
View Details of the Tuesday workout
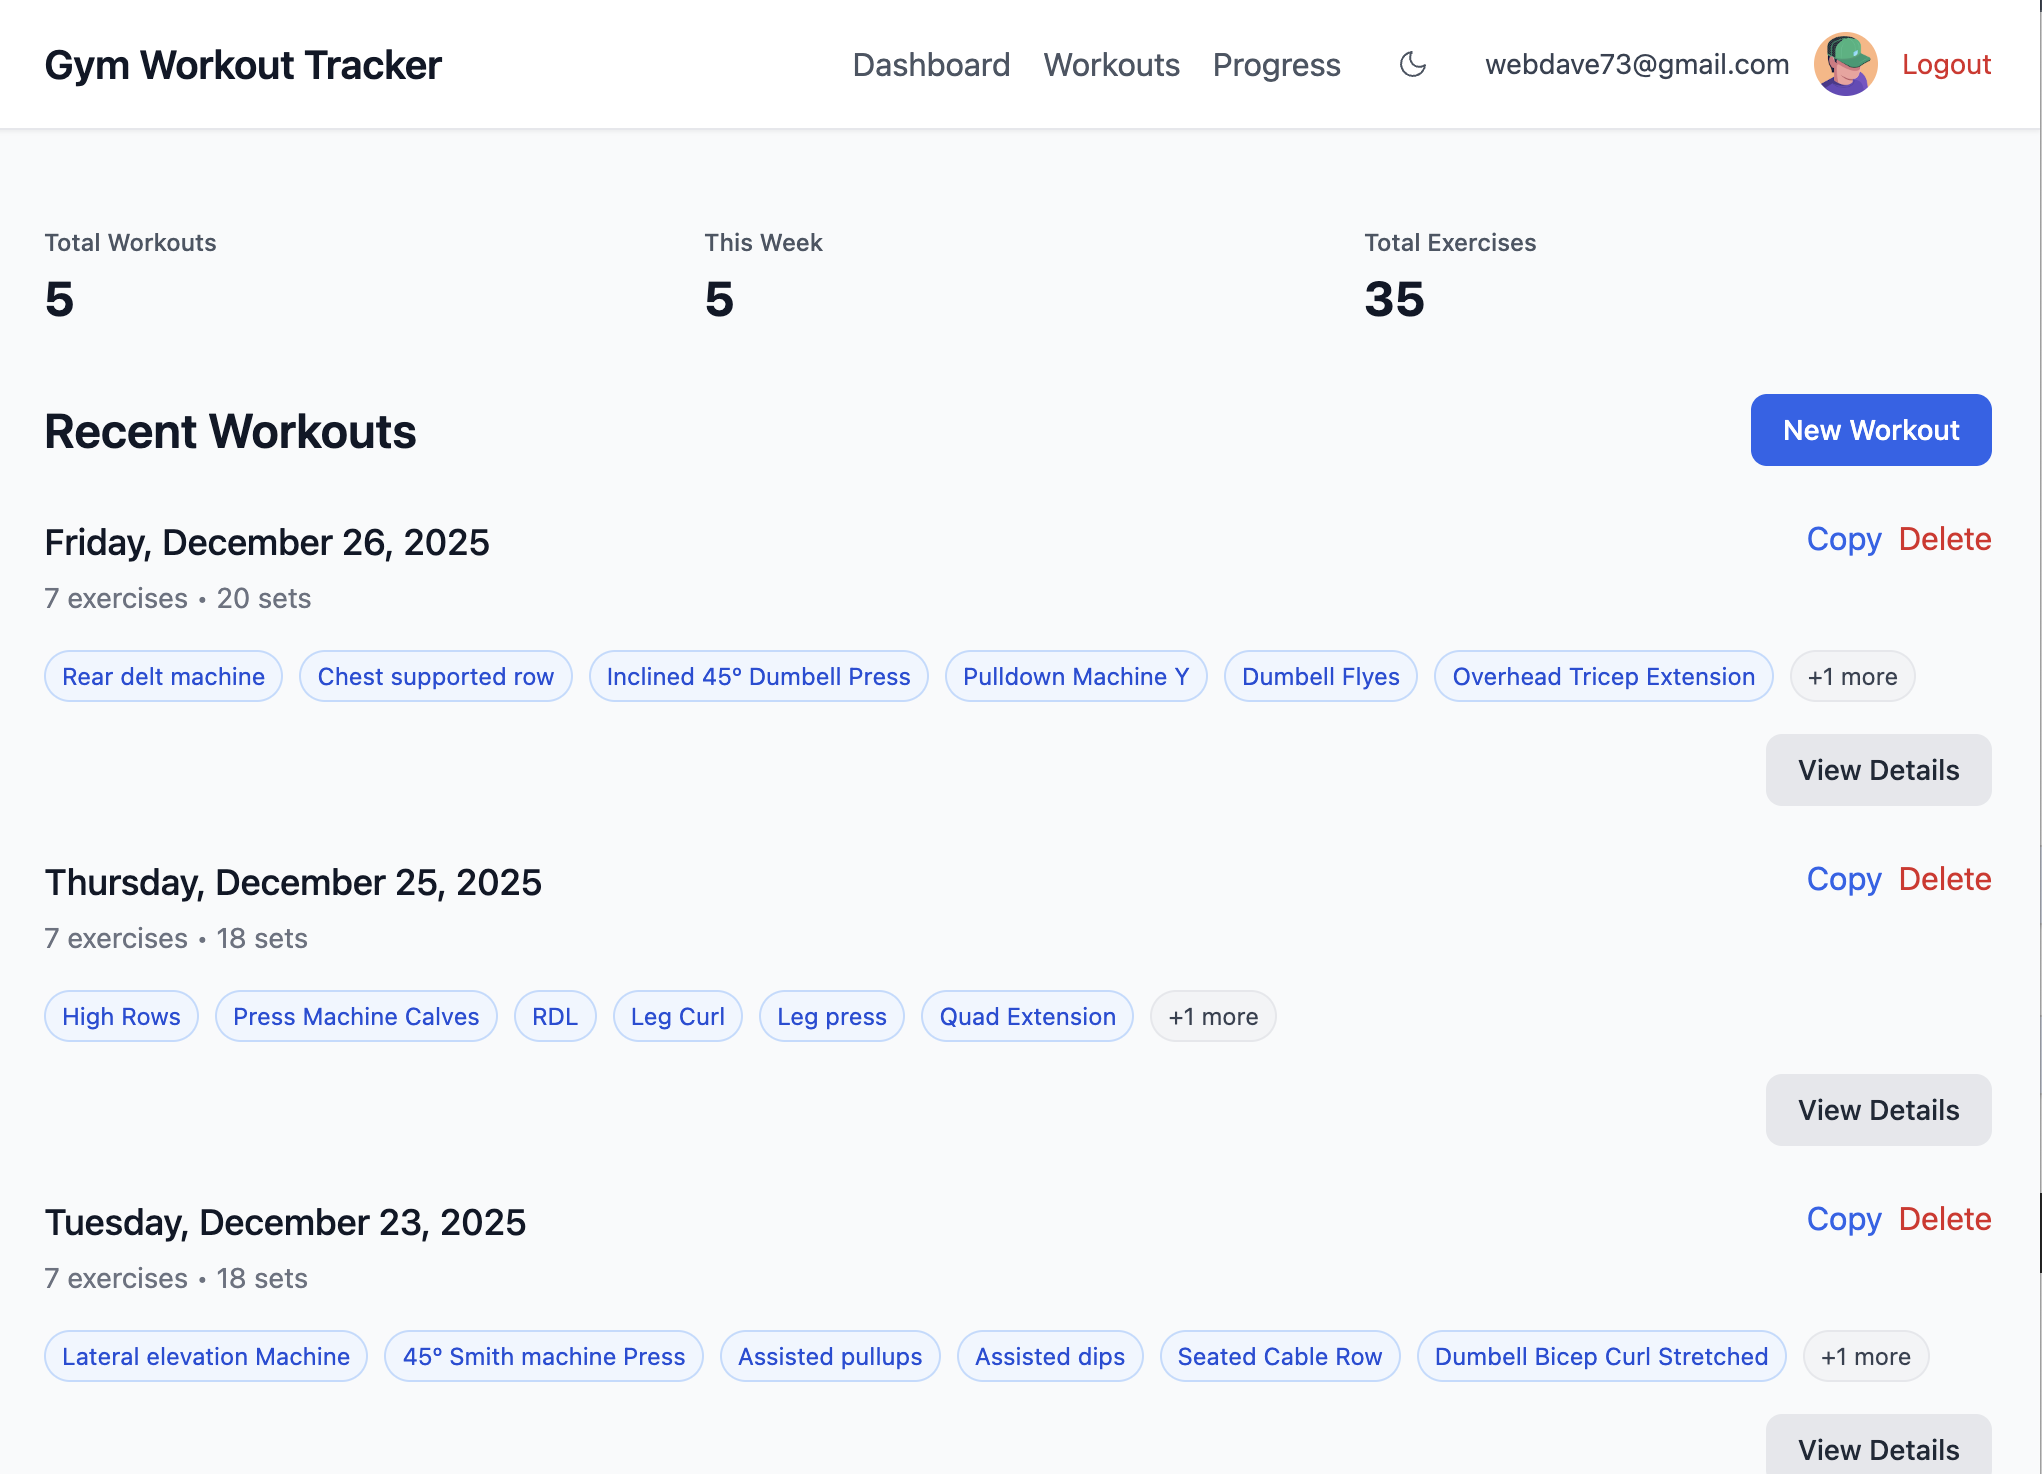pyautogui.click(x=1878, y=1445)
